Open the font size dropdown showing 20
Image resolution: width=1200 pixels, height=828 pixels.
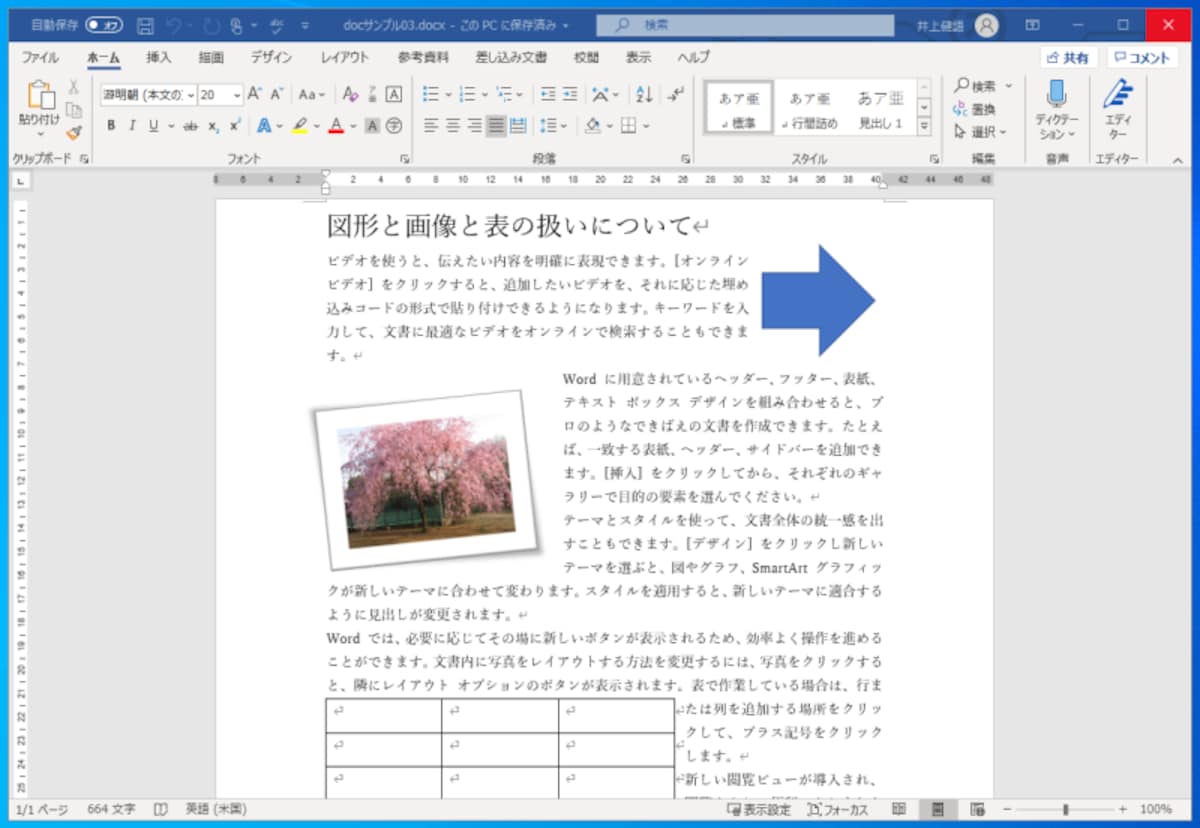[x=237, y=94]
